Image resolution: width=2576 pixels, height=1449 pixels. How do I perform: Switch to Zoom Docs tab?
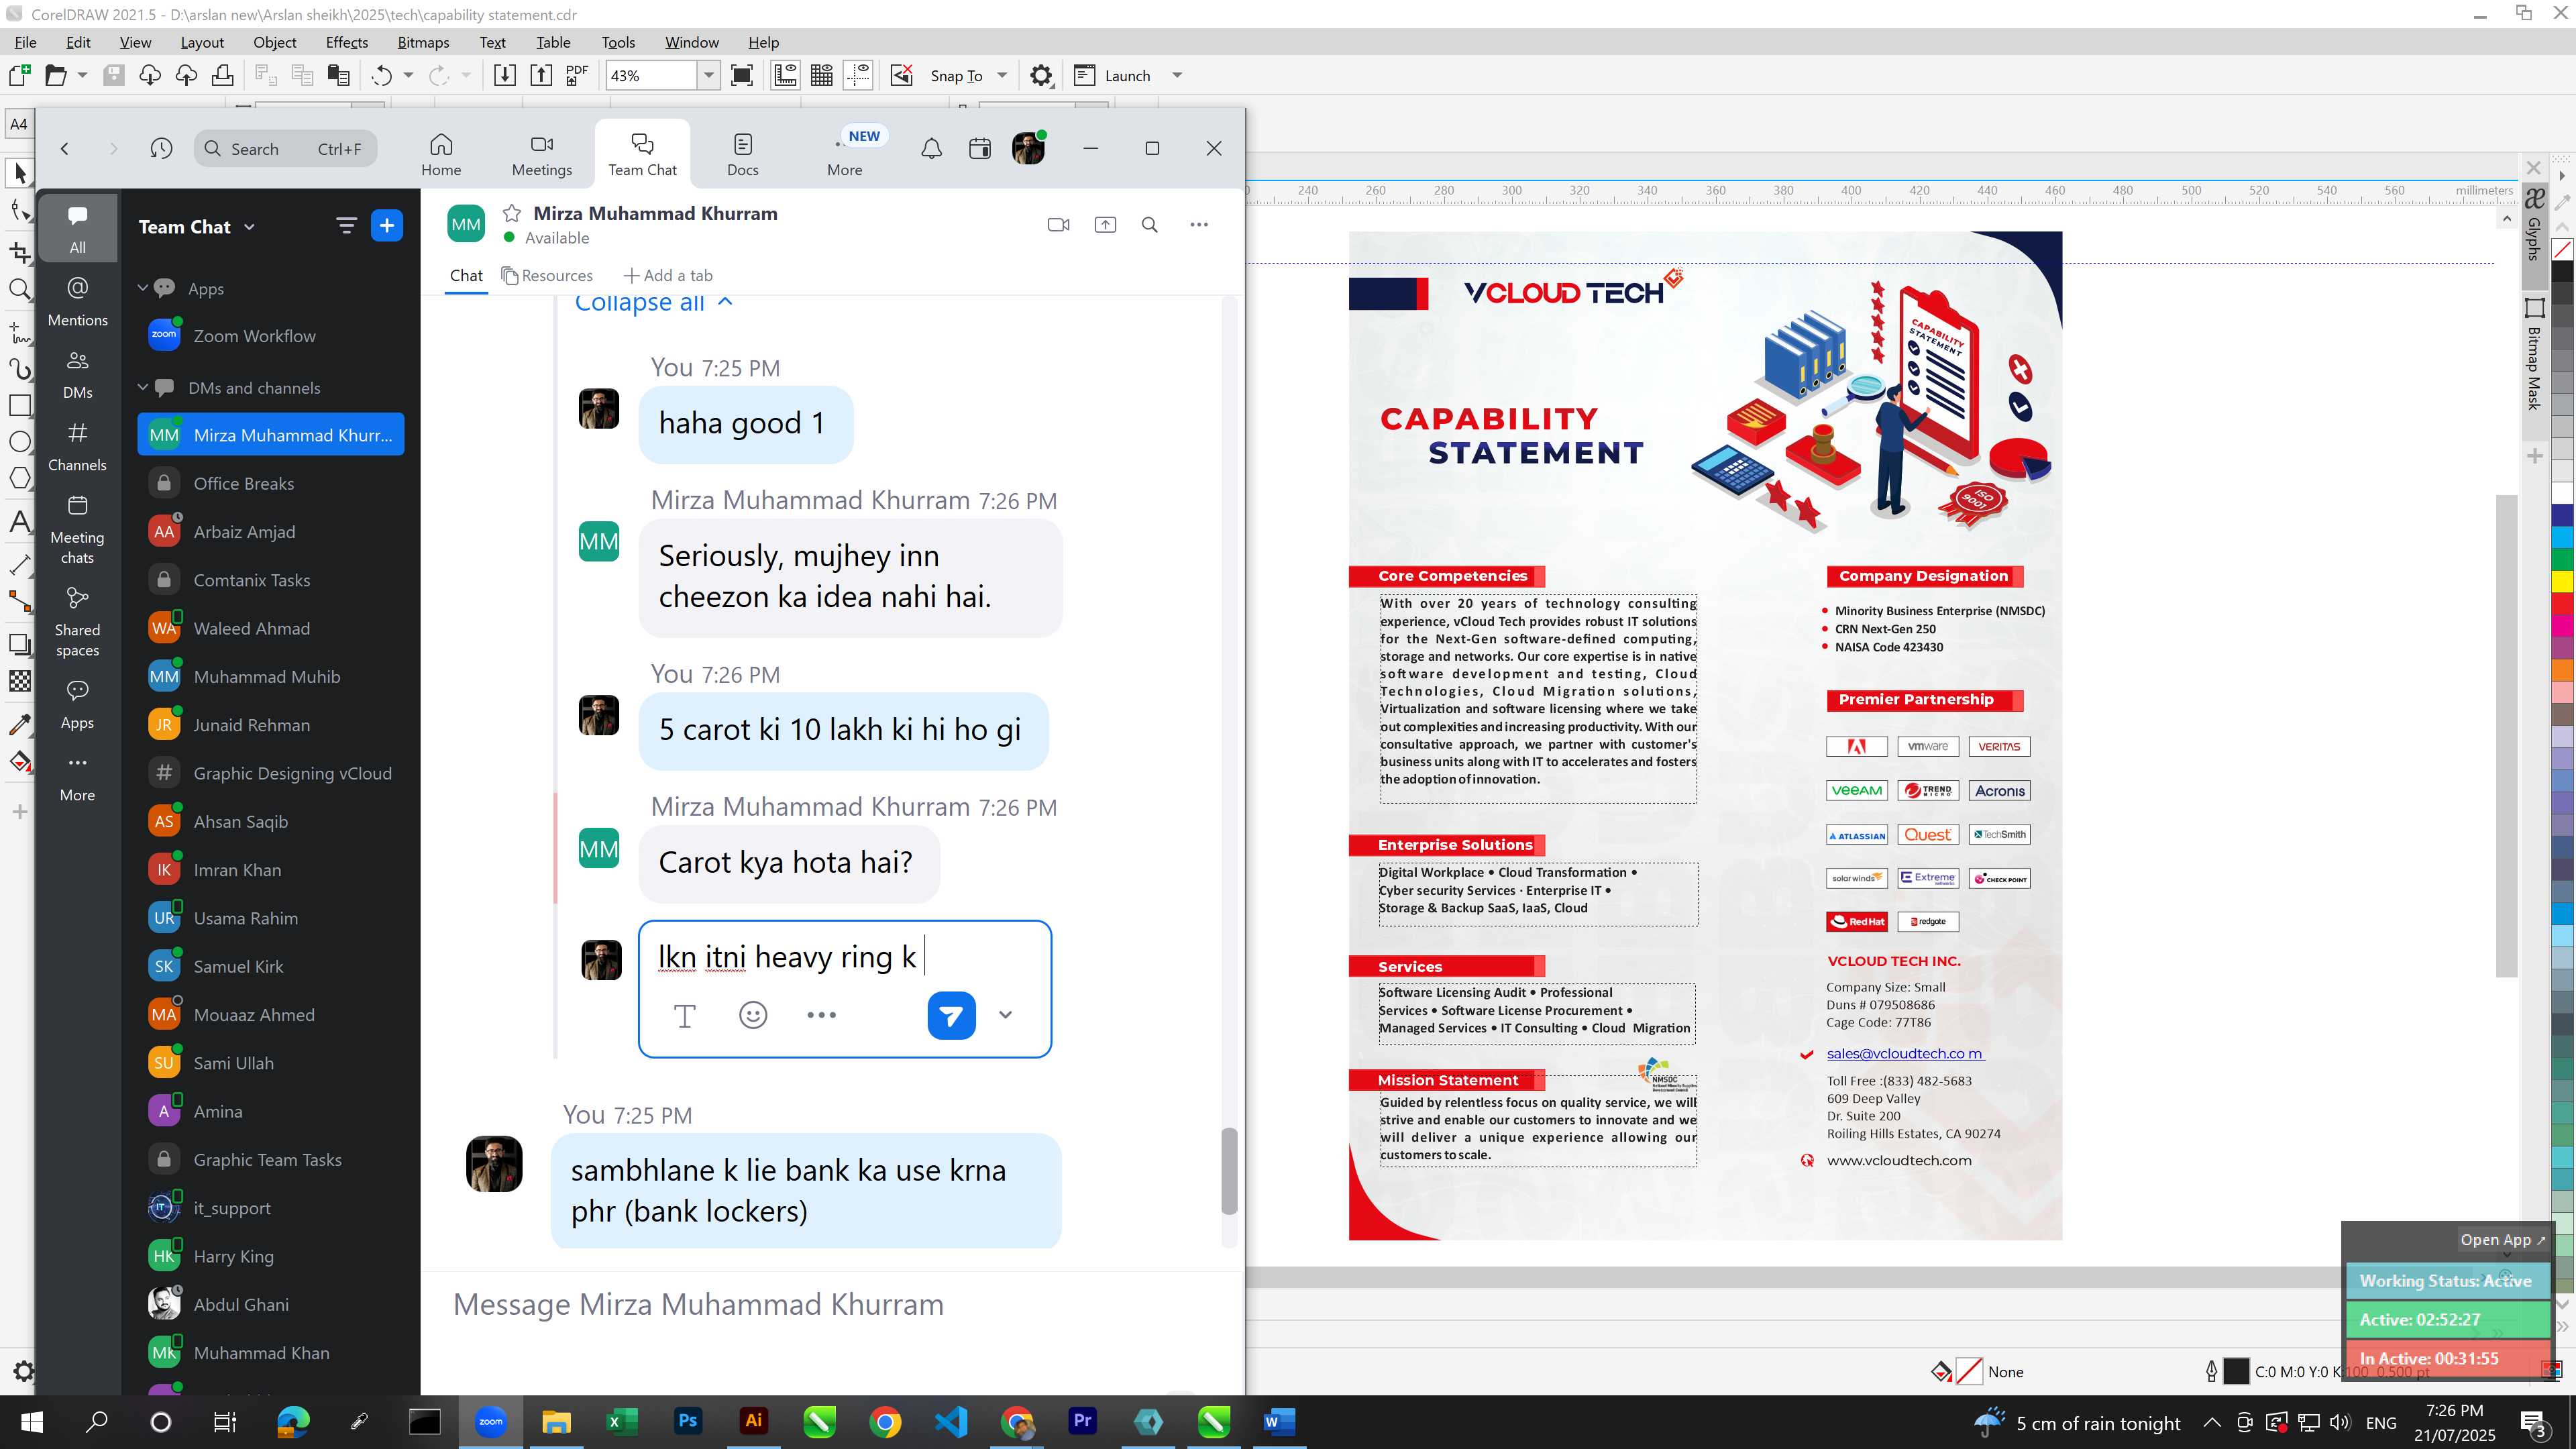click(x=743, y=154)
